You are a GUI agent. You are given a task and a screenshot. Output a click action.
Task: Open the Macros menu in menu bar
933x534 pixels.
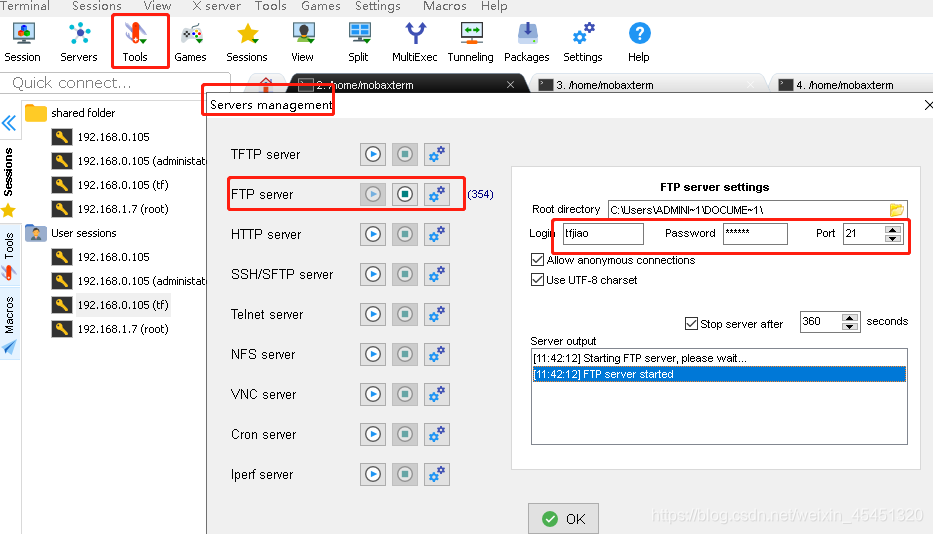[x=444, y=6]
